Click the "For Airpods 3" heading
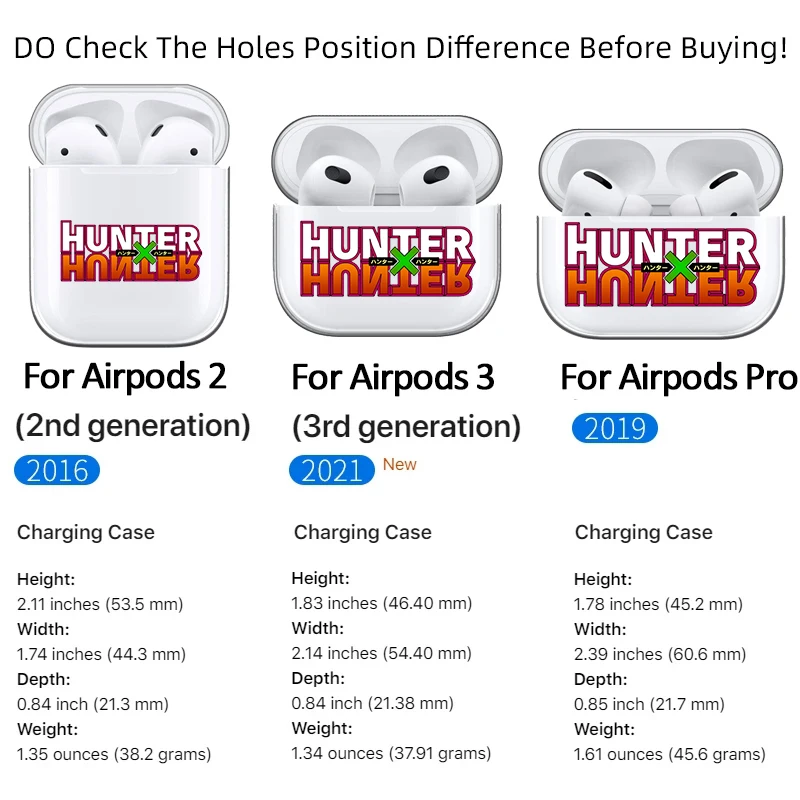 pyautogui.click(x=393, y=378)
